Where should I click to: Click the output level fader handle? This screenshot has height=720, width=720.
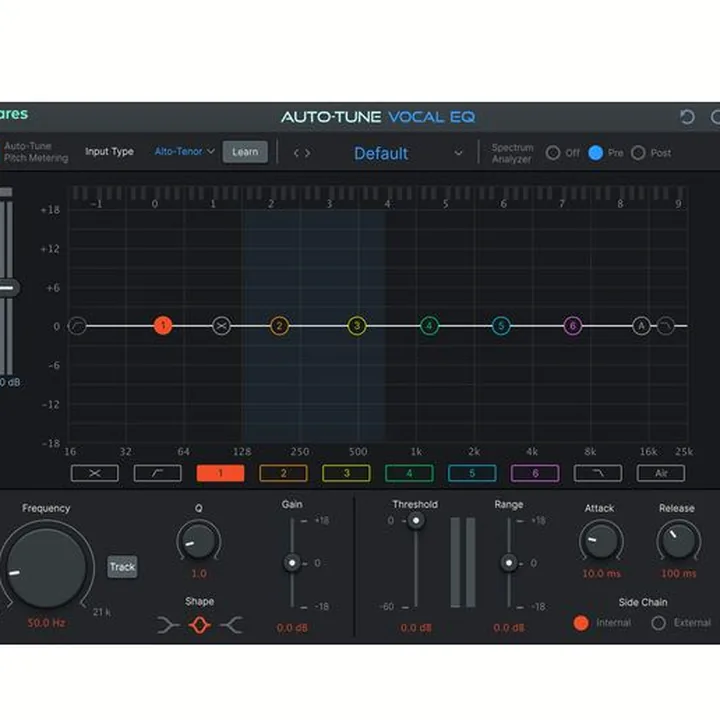coord(7,288)
